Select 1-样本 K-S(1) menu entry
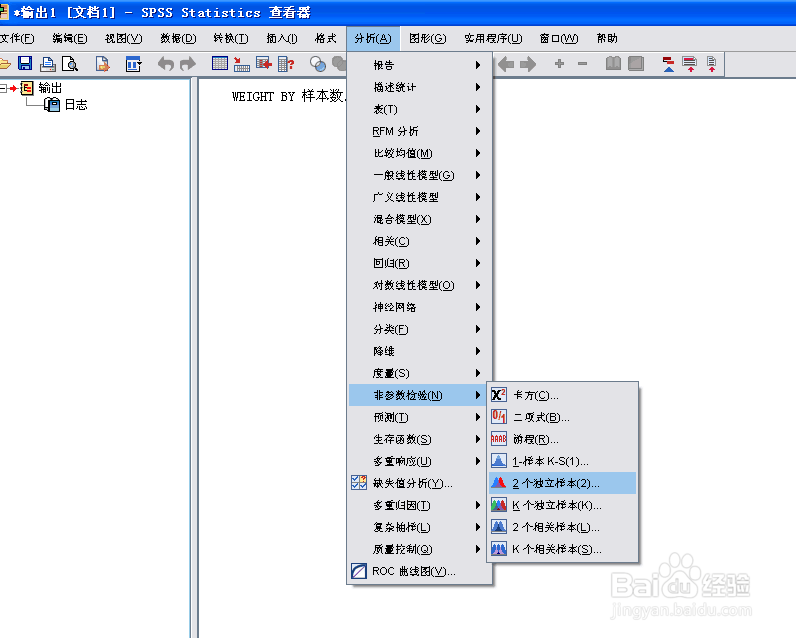796x638 pixels. coord(562,461)
